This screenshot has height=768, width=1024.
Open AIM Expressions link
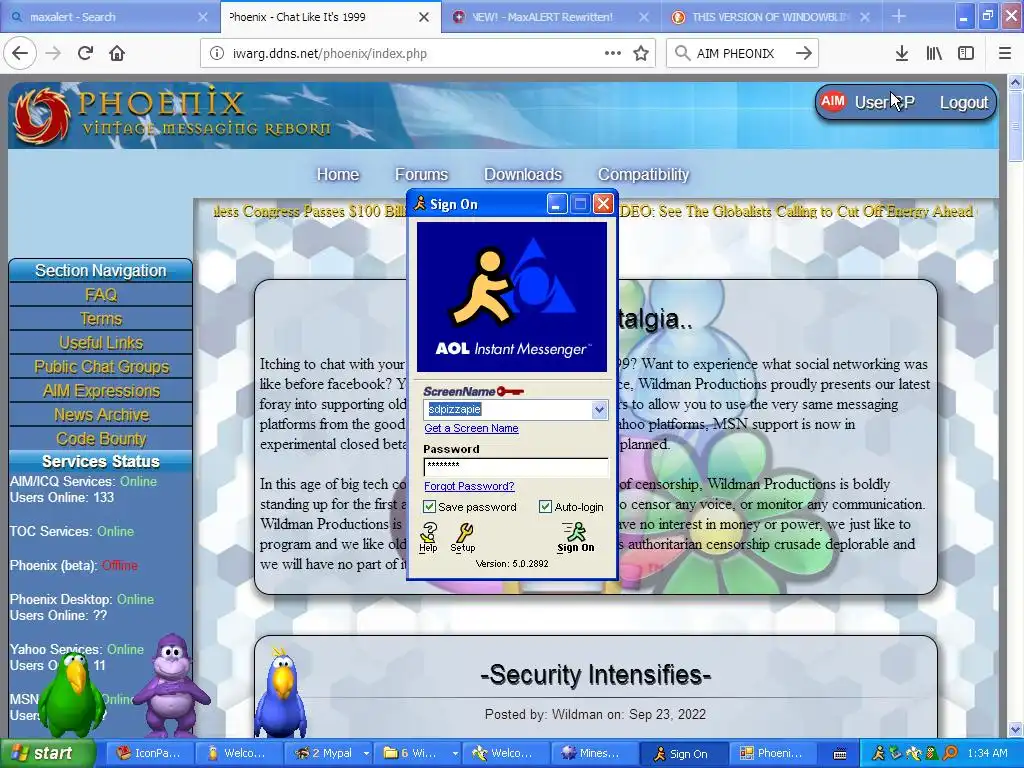click(x=101, y=391)
